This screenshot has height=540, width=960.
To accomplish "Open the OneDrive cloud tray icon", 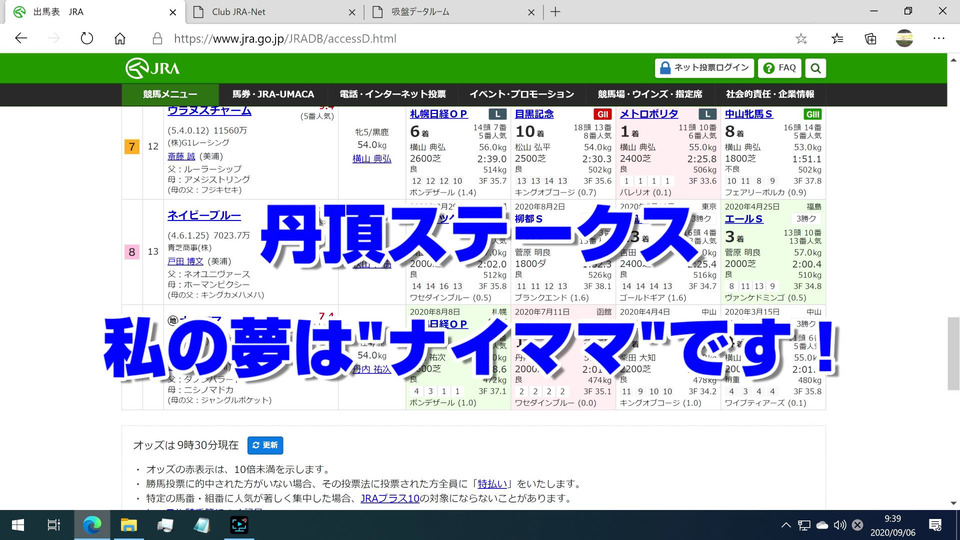I will click(x=822, y=525).
